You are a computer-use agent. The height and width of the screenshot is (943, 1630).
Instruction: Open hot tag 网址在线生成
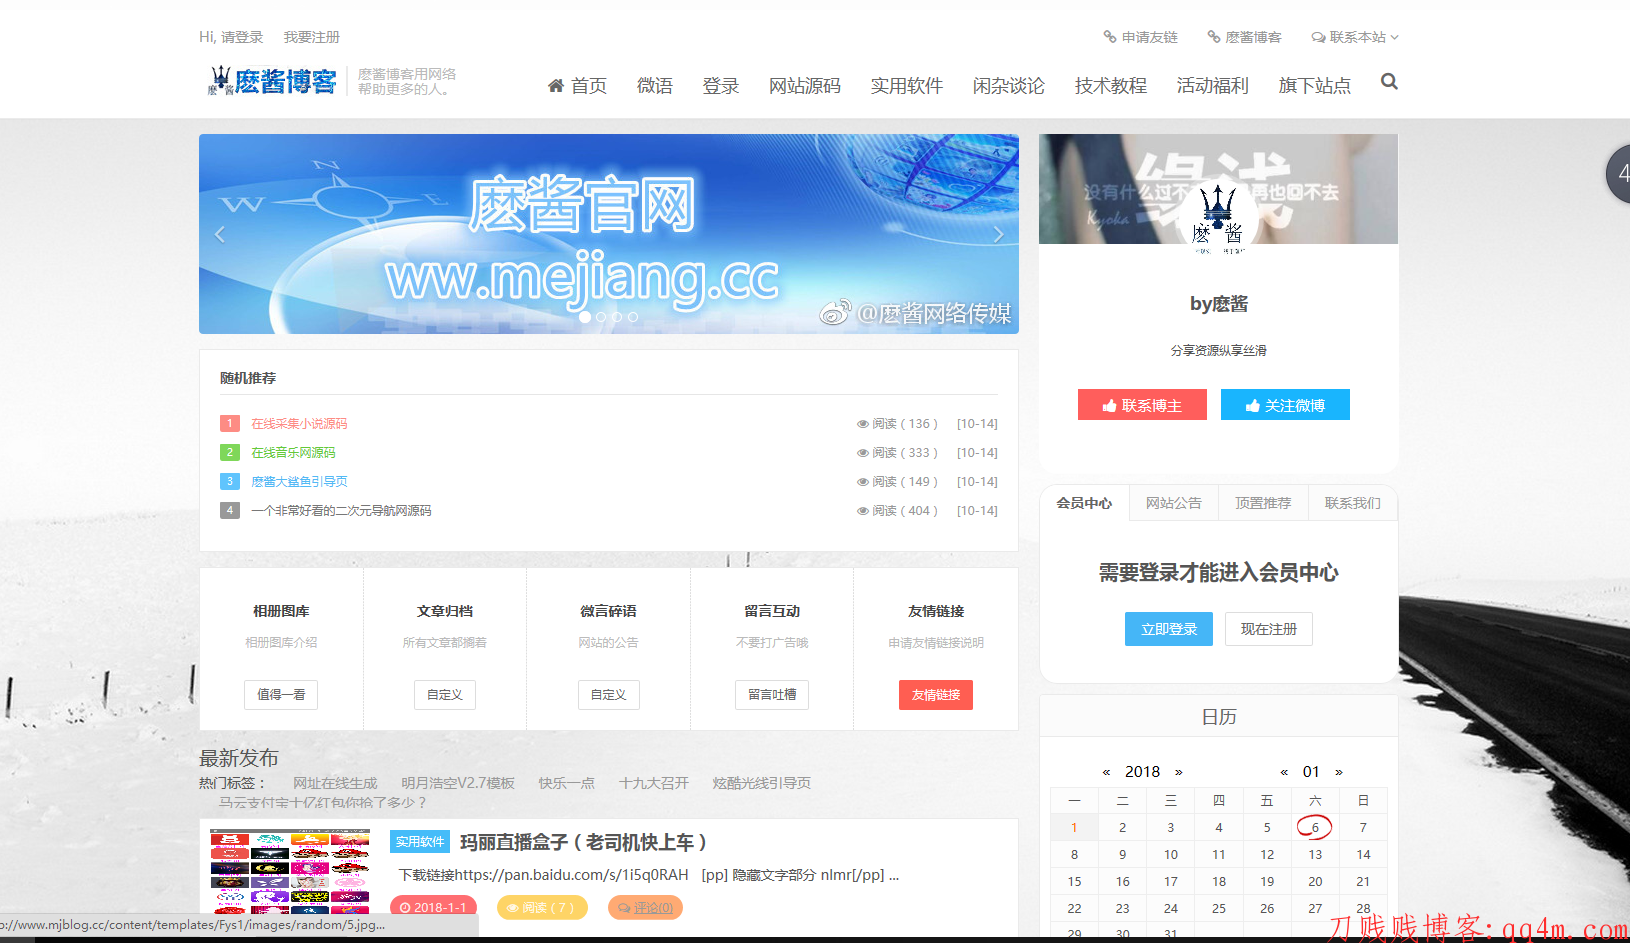pos(335,783)
